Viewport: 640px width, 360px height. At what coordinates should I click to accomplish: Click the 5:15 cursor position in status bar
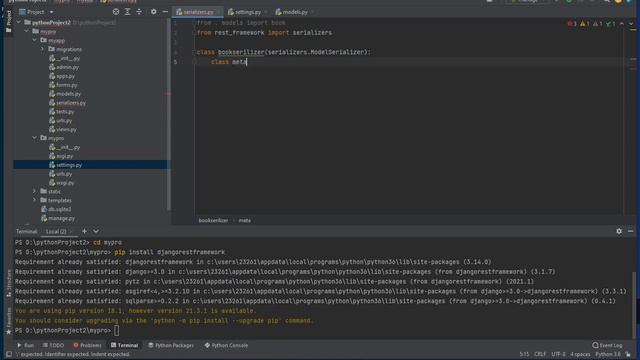coord(524,354)
